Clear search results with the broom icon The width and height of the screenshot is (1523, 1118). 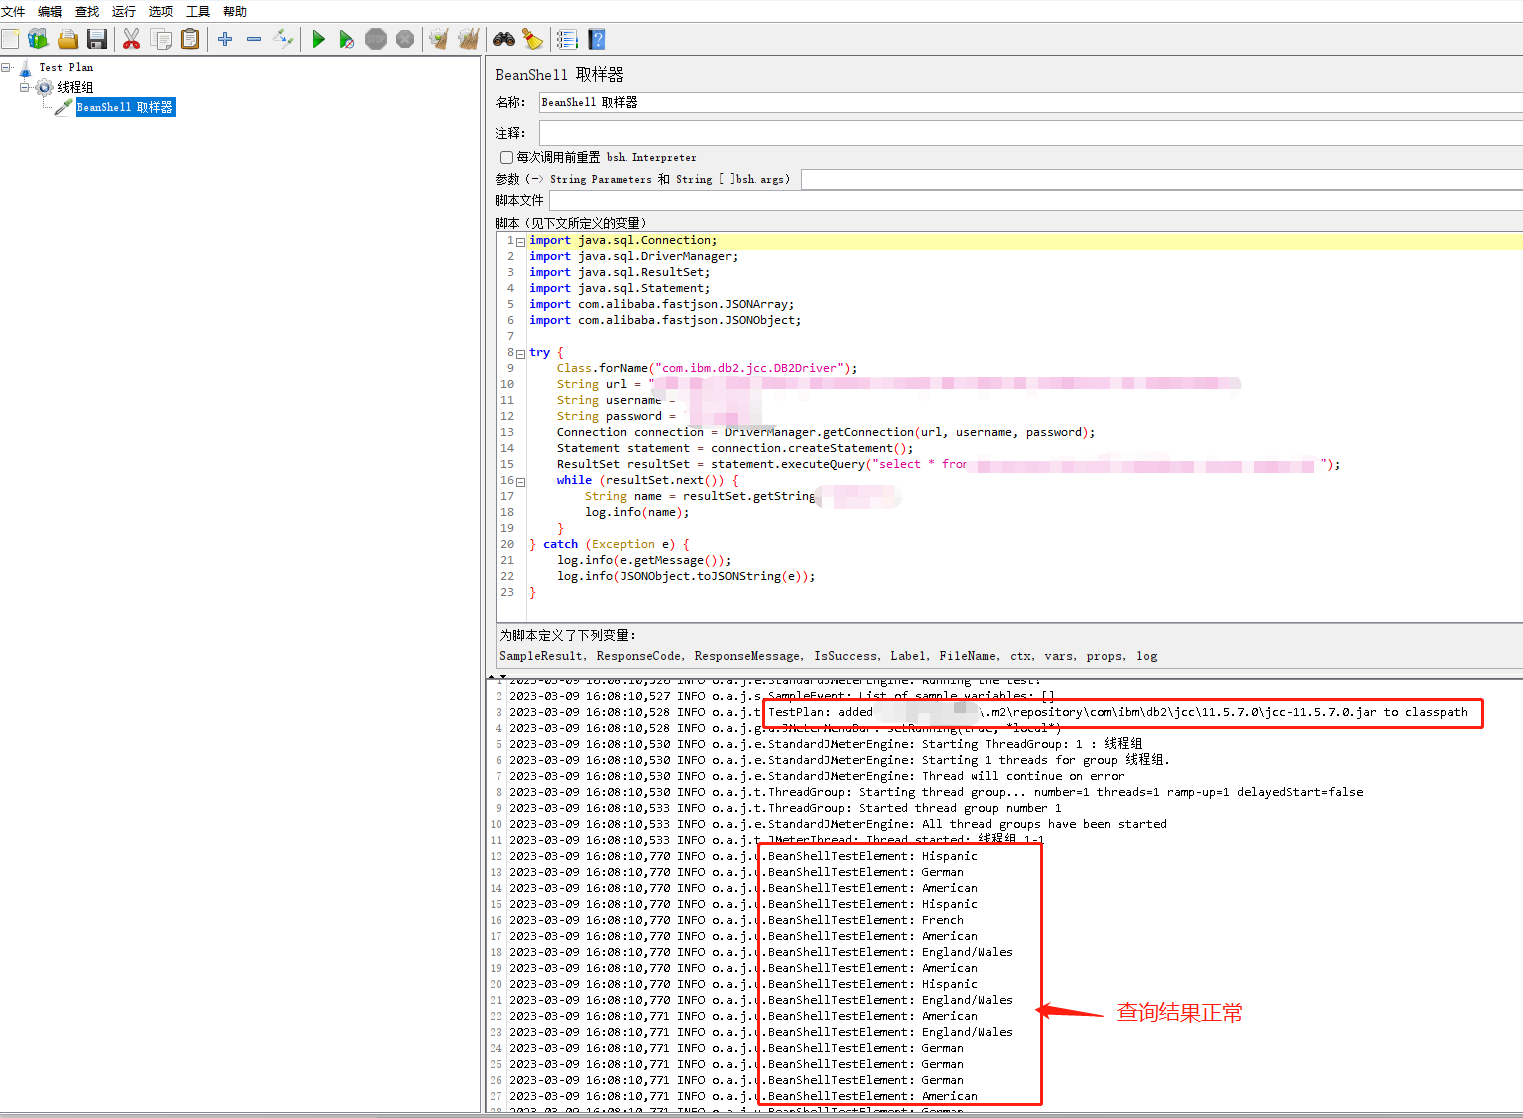532,39
